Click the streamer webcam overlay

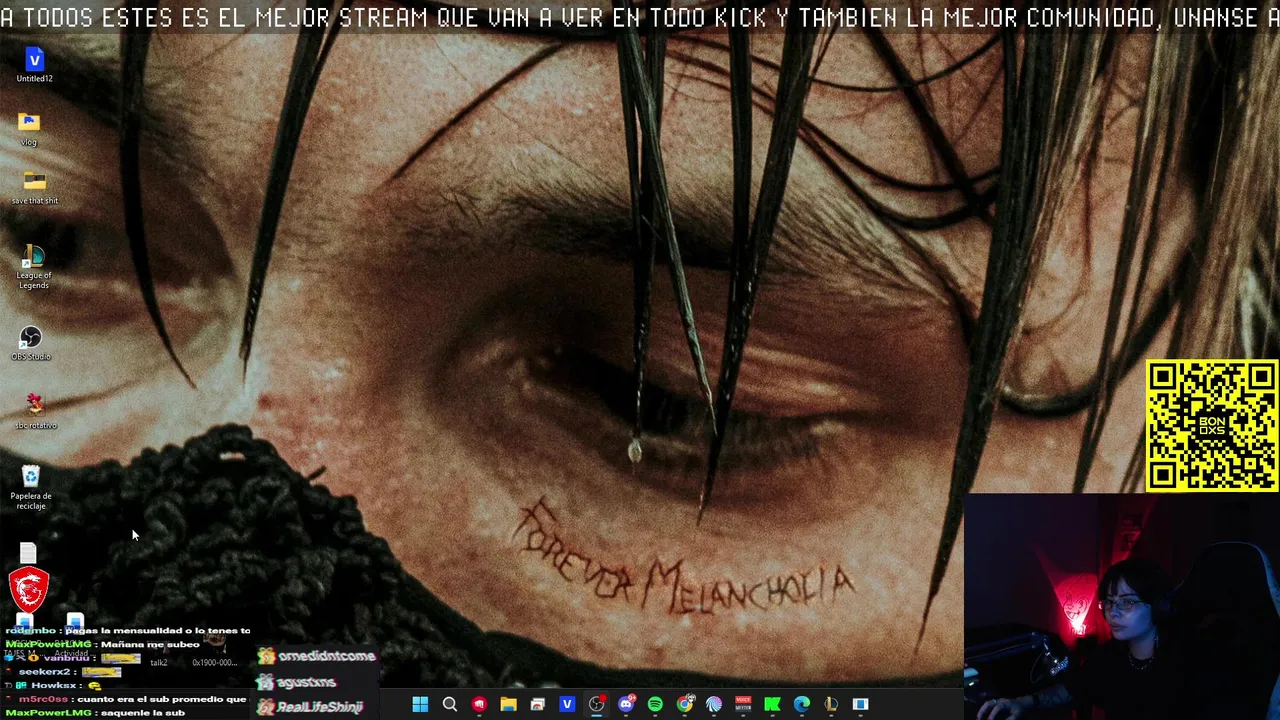click(1122, 606)
